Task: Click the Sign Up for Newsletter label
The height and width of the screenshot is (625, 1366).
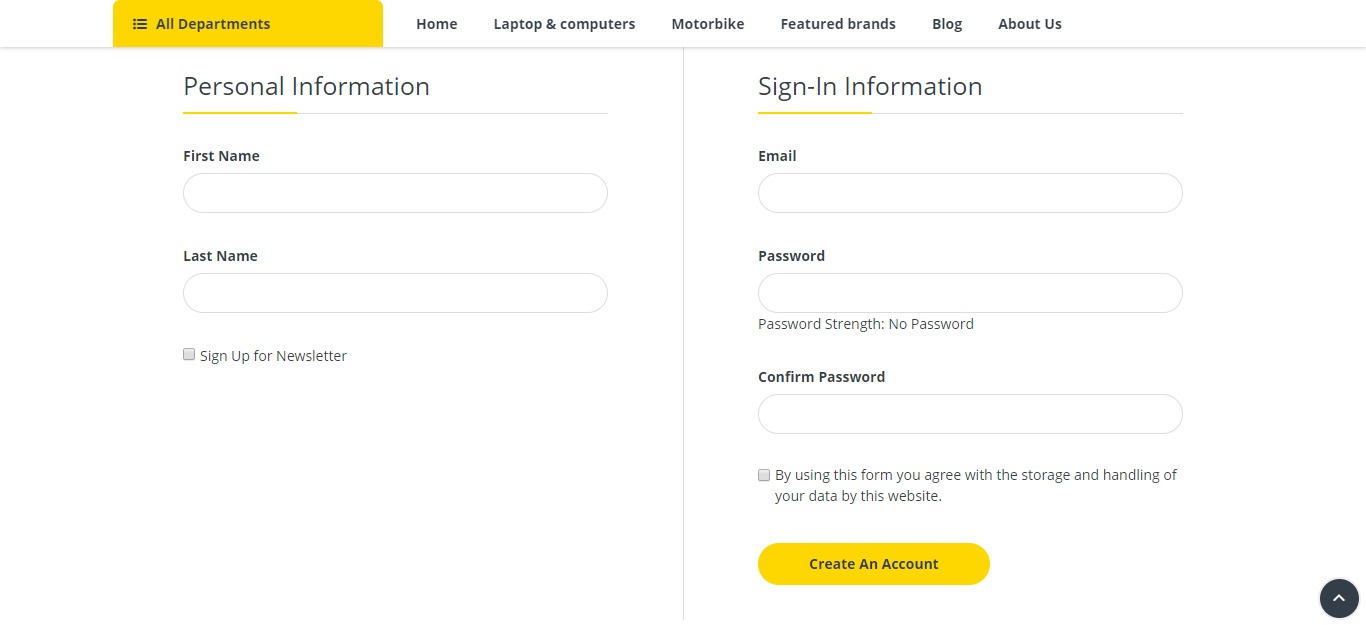Action: [273, 356]
